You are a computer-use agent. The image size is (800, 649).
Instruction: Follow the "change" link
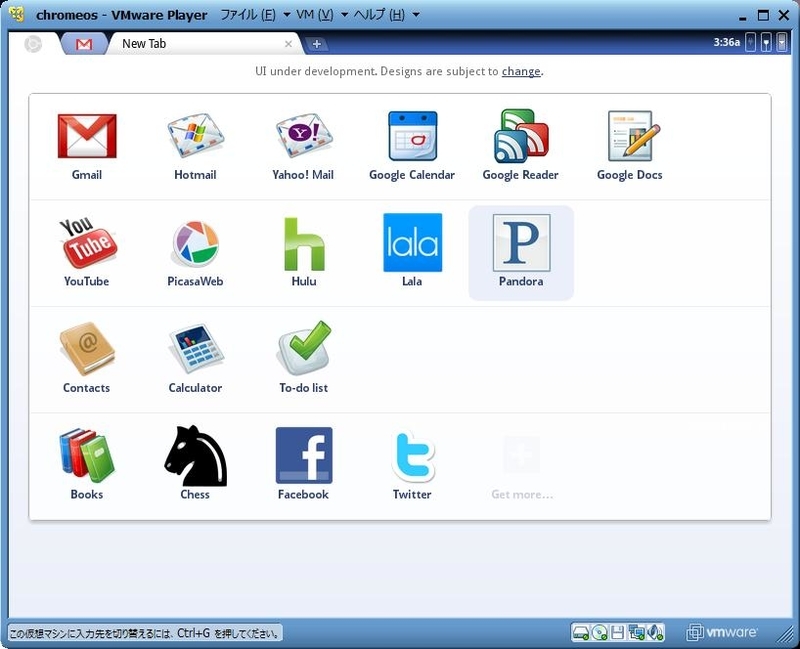click(520, 71)
